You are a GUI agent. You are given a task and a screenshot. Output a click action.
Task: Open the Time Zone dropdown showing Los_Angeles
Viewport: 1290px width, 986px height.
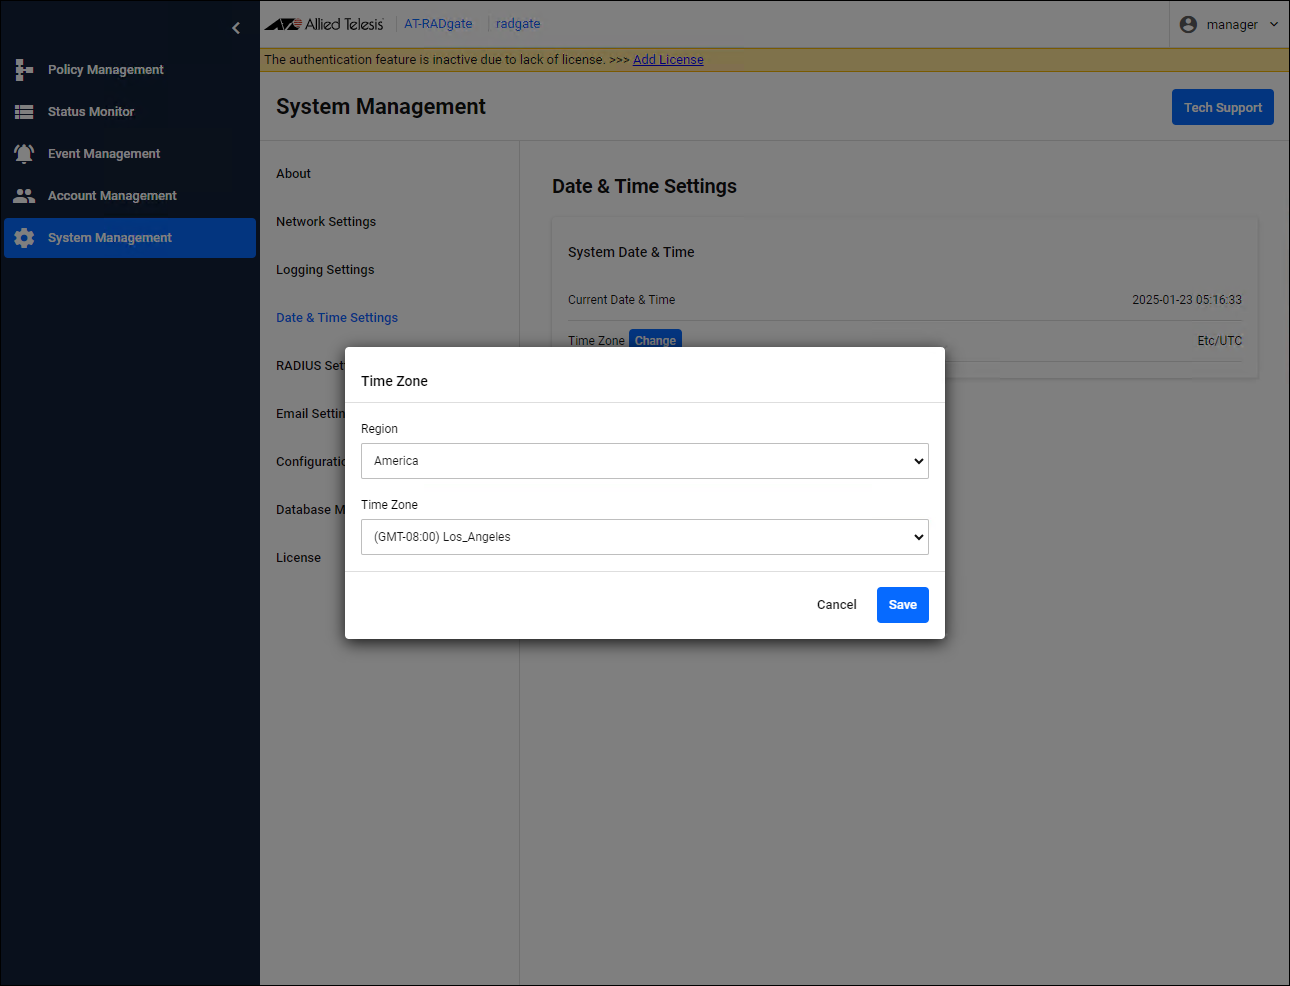click(644, 537)
